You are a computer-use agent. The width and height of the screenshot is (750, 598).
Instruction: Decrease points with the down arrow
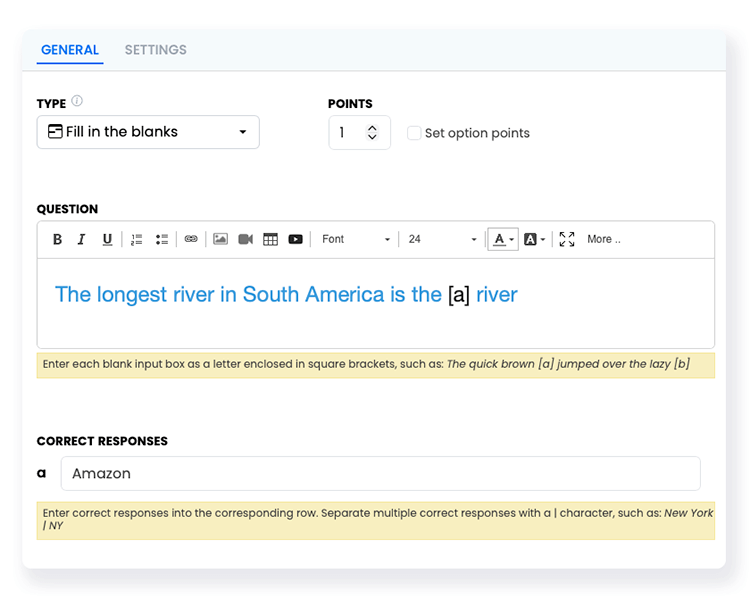[372, 136]
